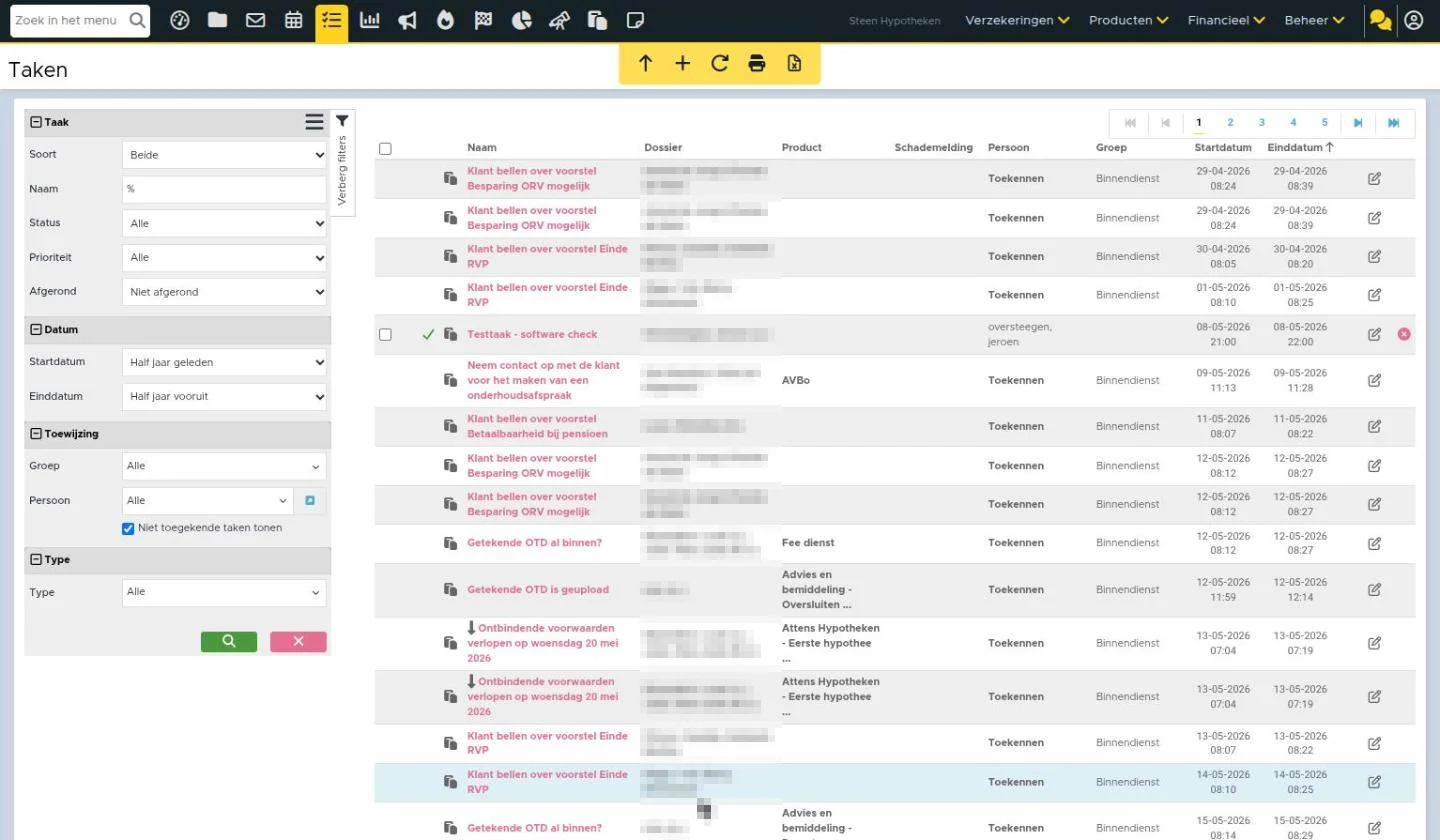Open the Startdatum filter dropdown
Screen dimensions: 1440x840
tap(224, 362)
